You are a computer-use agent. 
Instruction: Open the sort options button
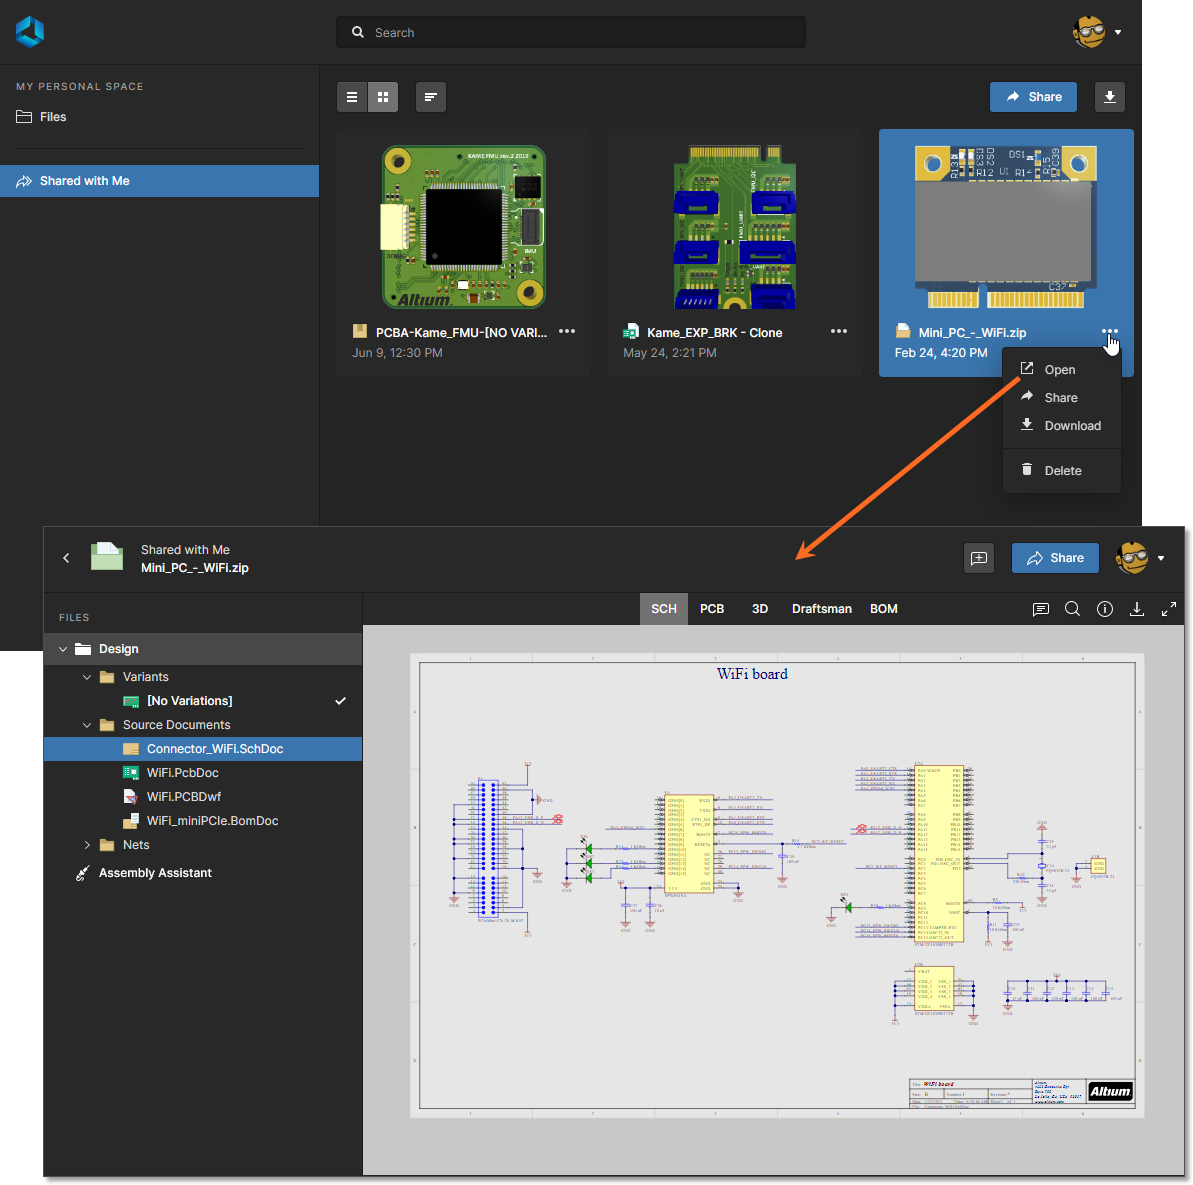[431, 97]
